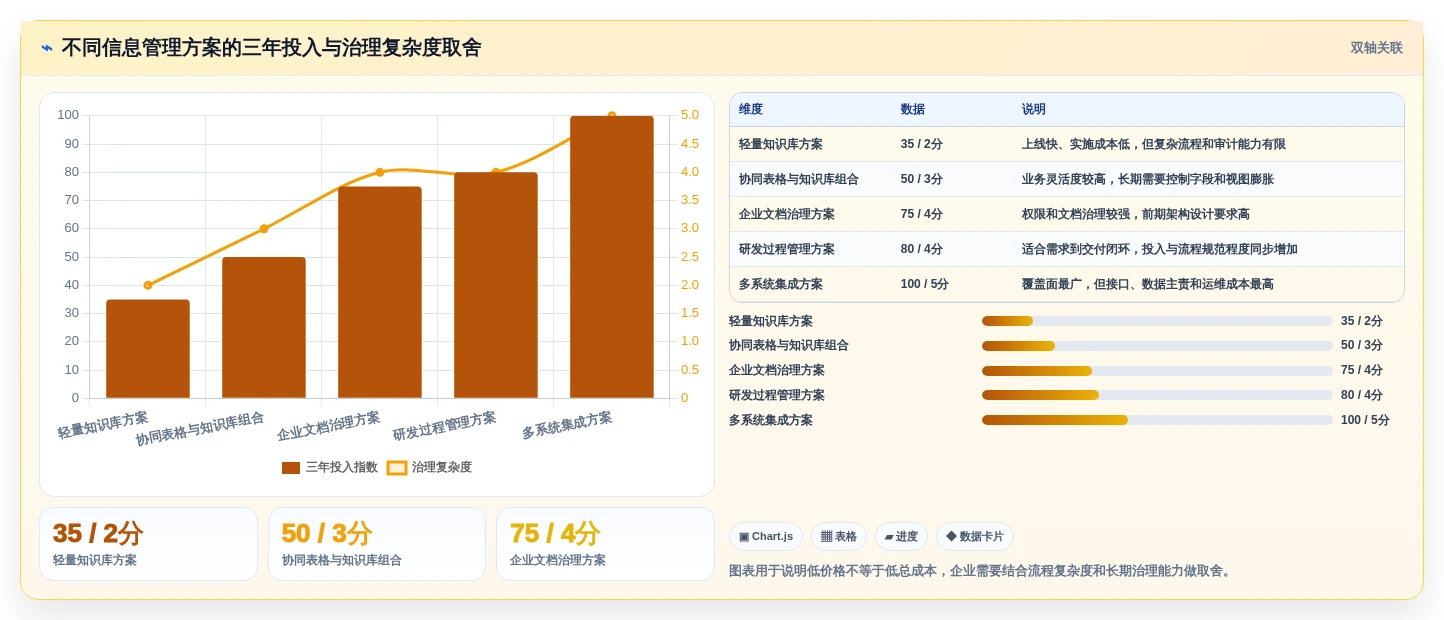Click the description starting with 业务灵活度较高
The width and height of the screenshot is (1444, 620).
point(1148,180)
